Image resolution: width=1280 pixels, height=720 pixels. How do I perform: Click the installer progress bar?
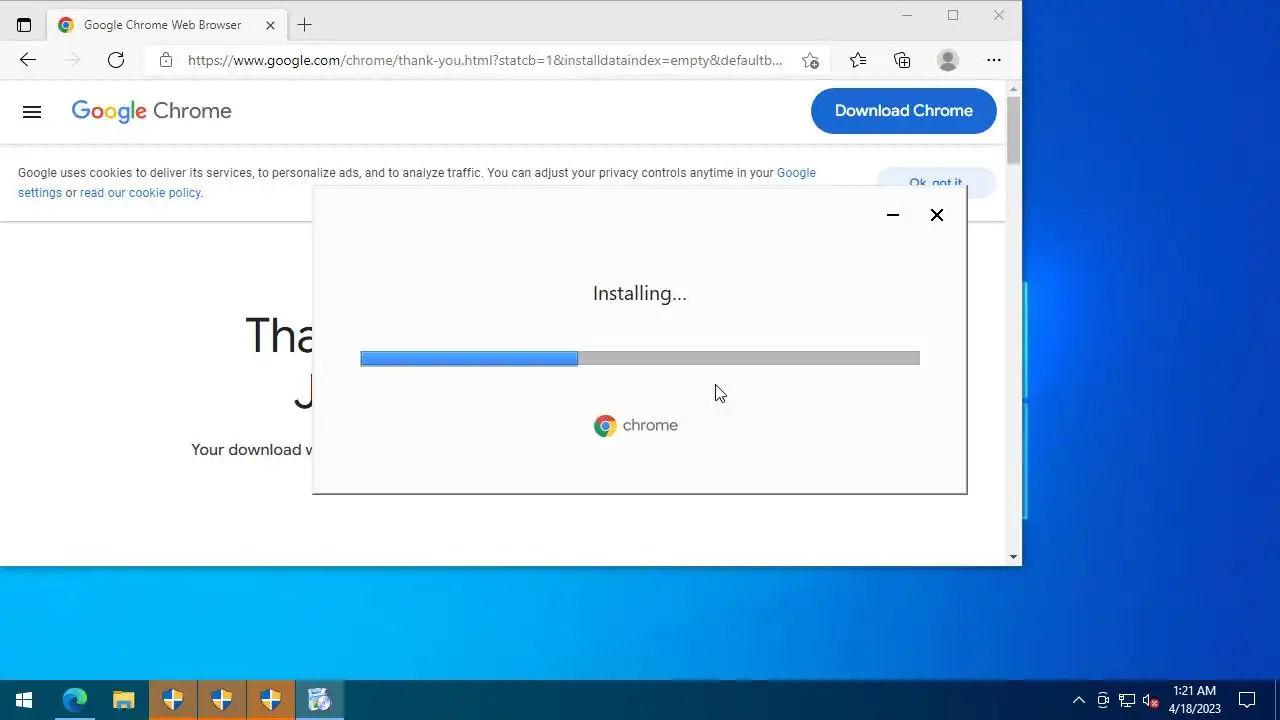click(x=640, y=358)
